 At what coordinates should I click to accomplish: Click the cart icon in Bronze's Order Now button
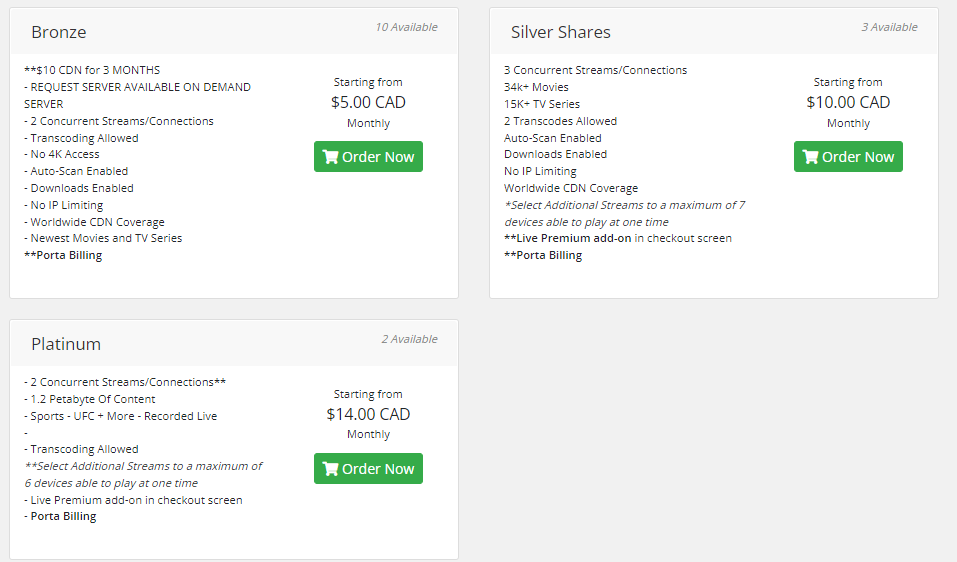330,157
